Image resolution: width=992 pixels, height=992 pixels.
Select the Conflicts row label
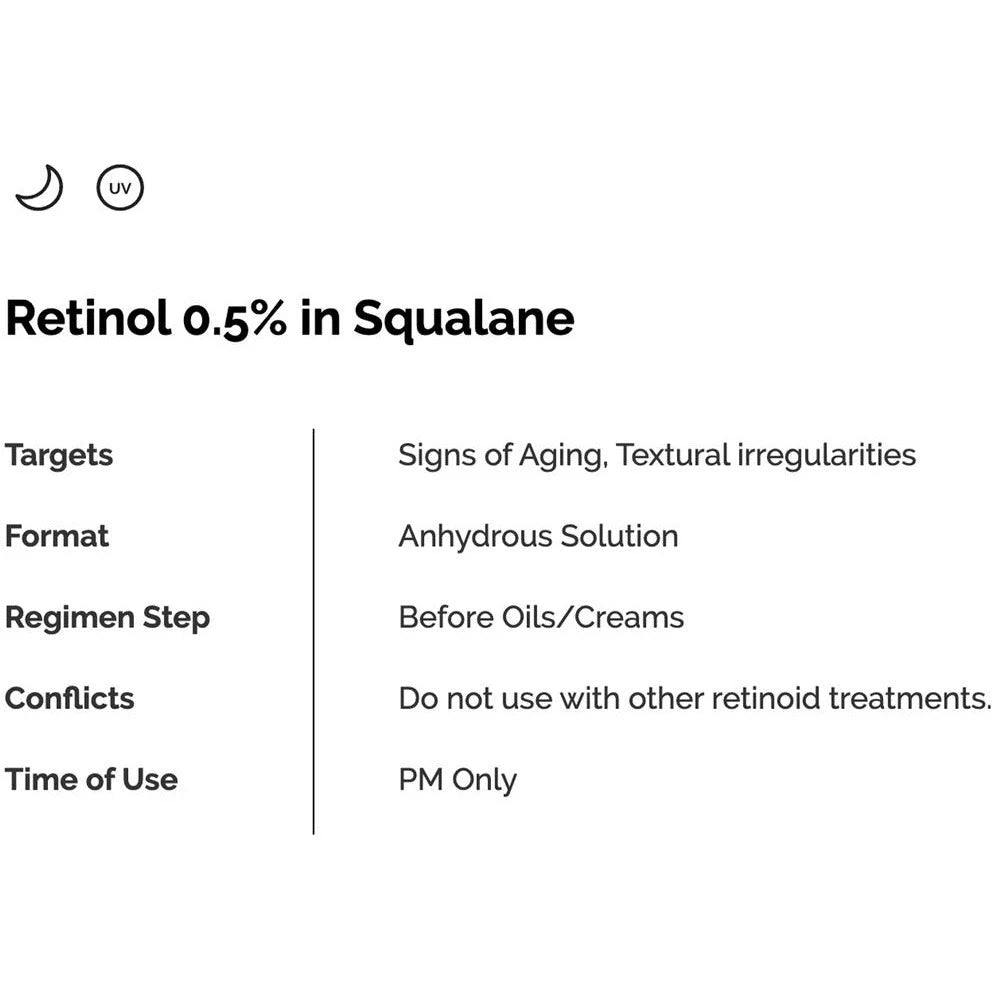(69, 698)
